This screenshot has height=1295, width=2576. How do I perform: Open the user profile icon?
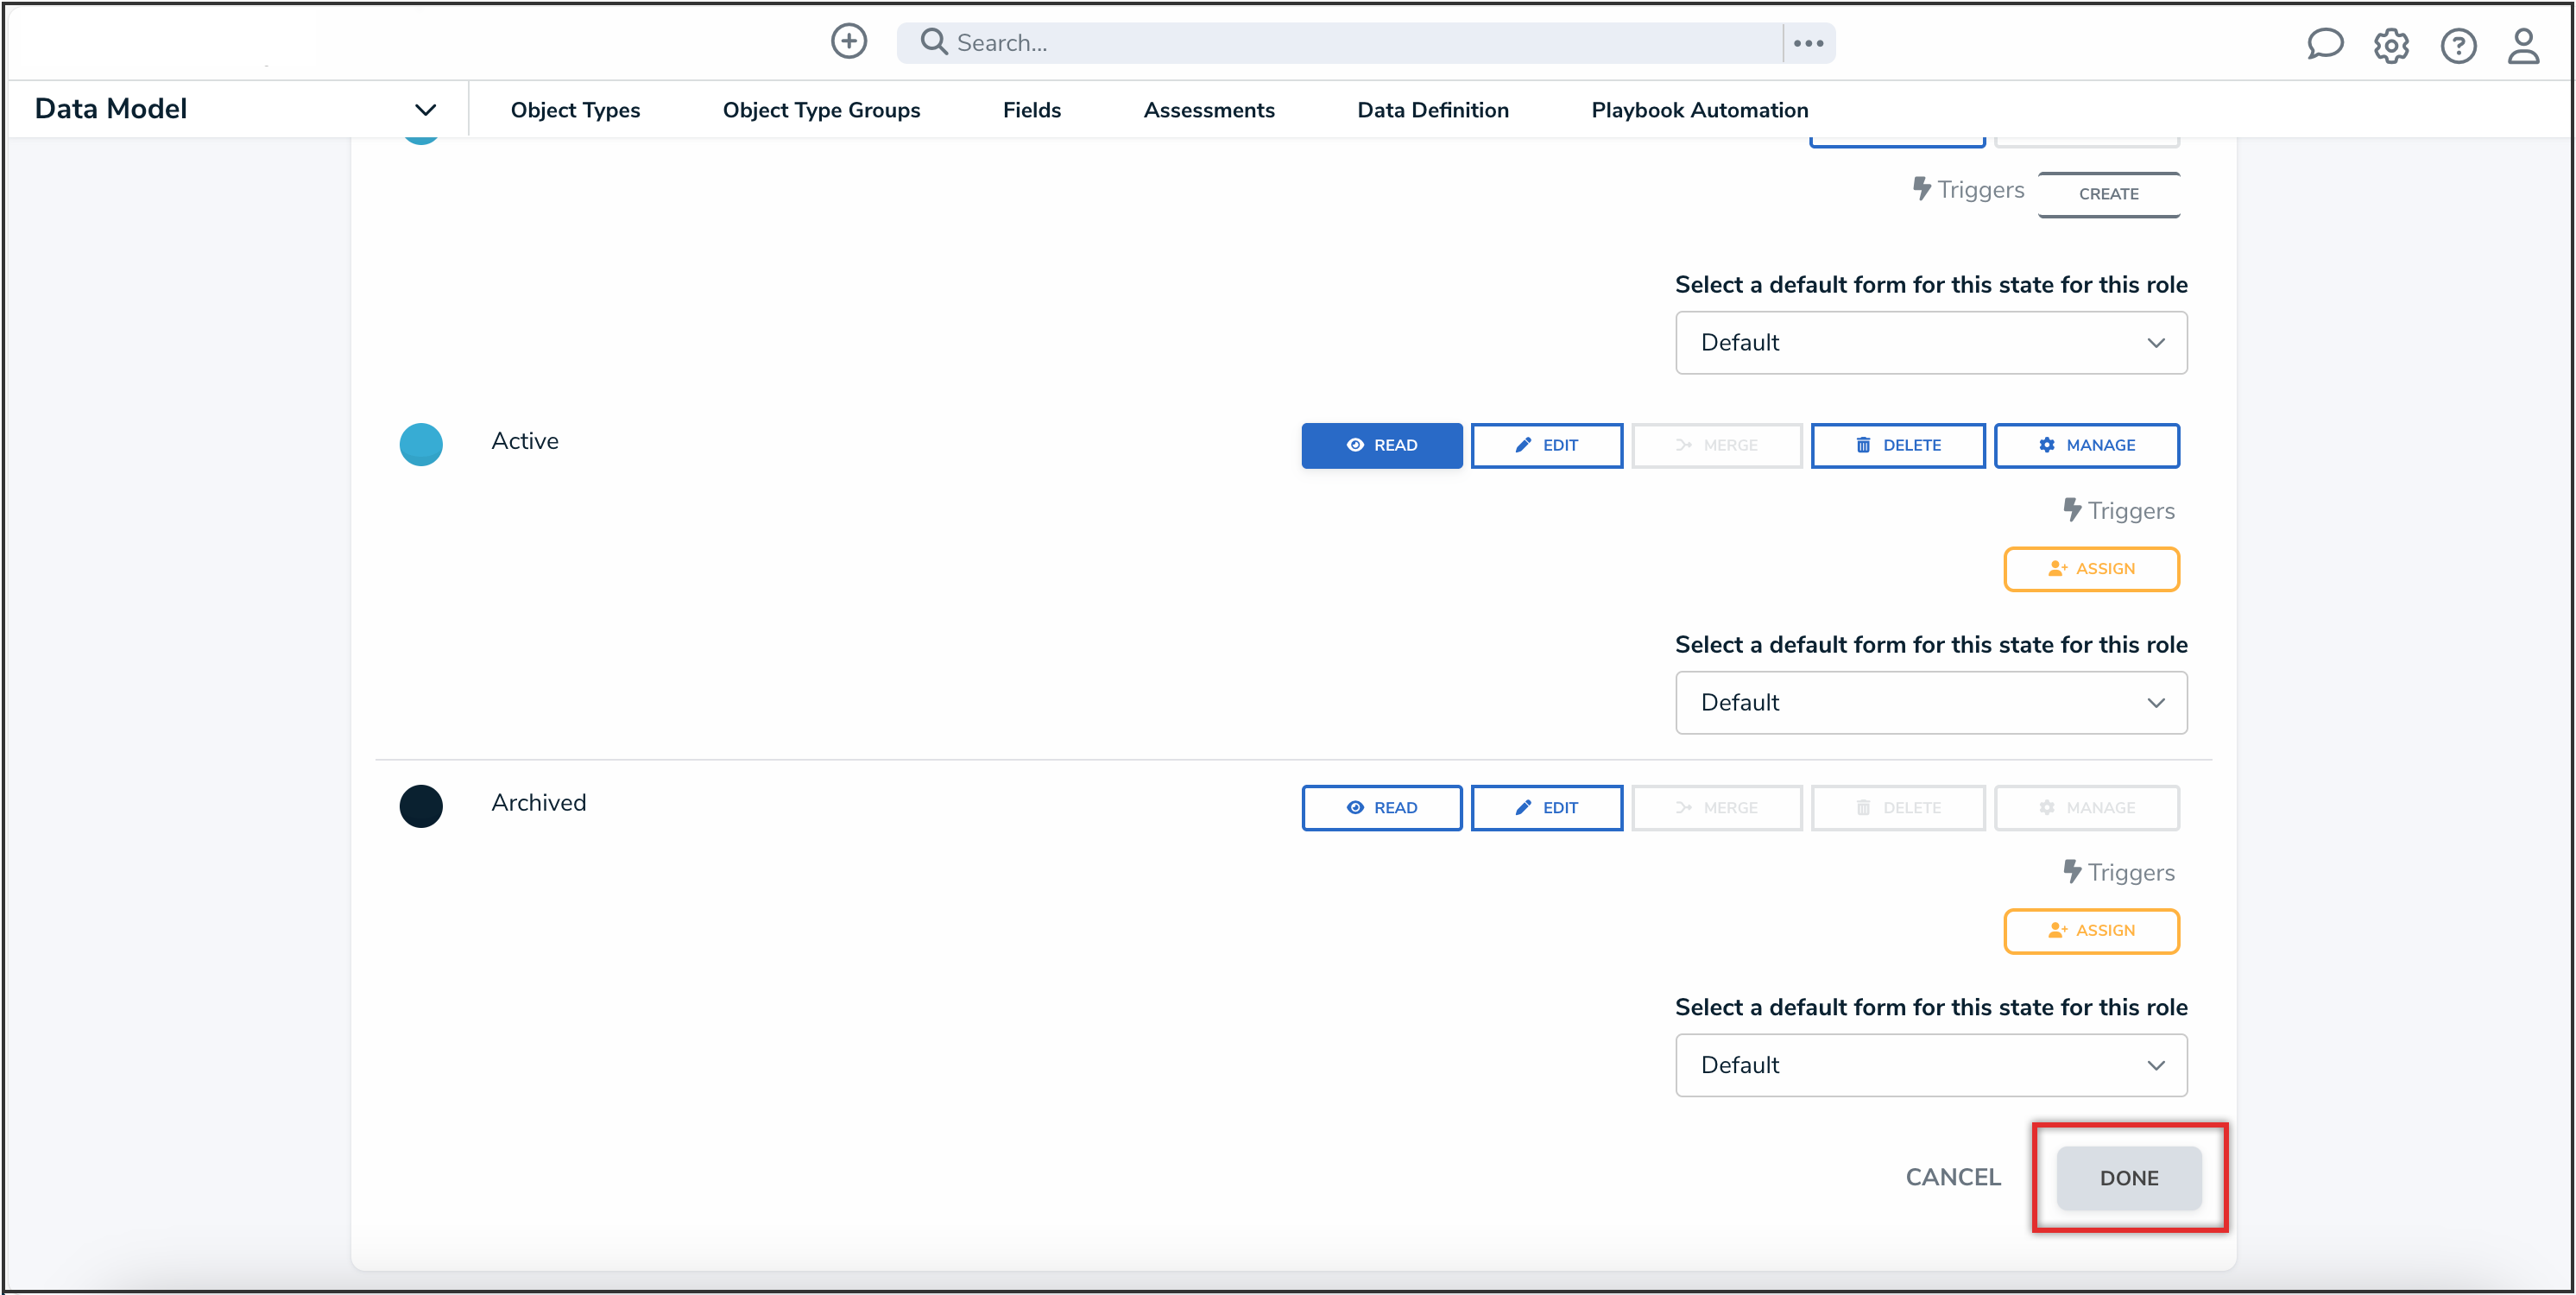click(2523, 46)
